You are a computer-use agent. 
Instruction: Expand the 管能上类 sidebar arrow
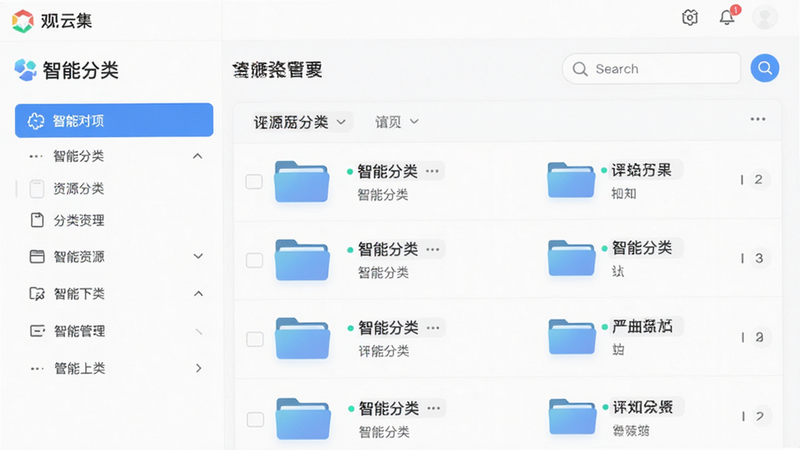(x=198, y=368)
